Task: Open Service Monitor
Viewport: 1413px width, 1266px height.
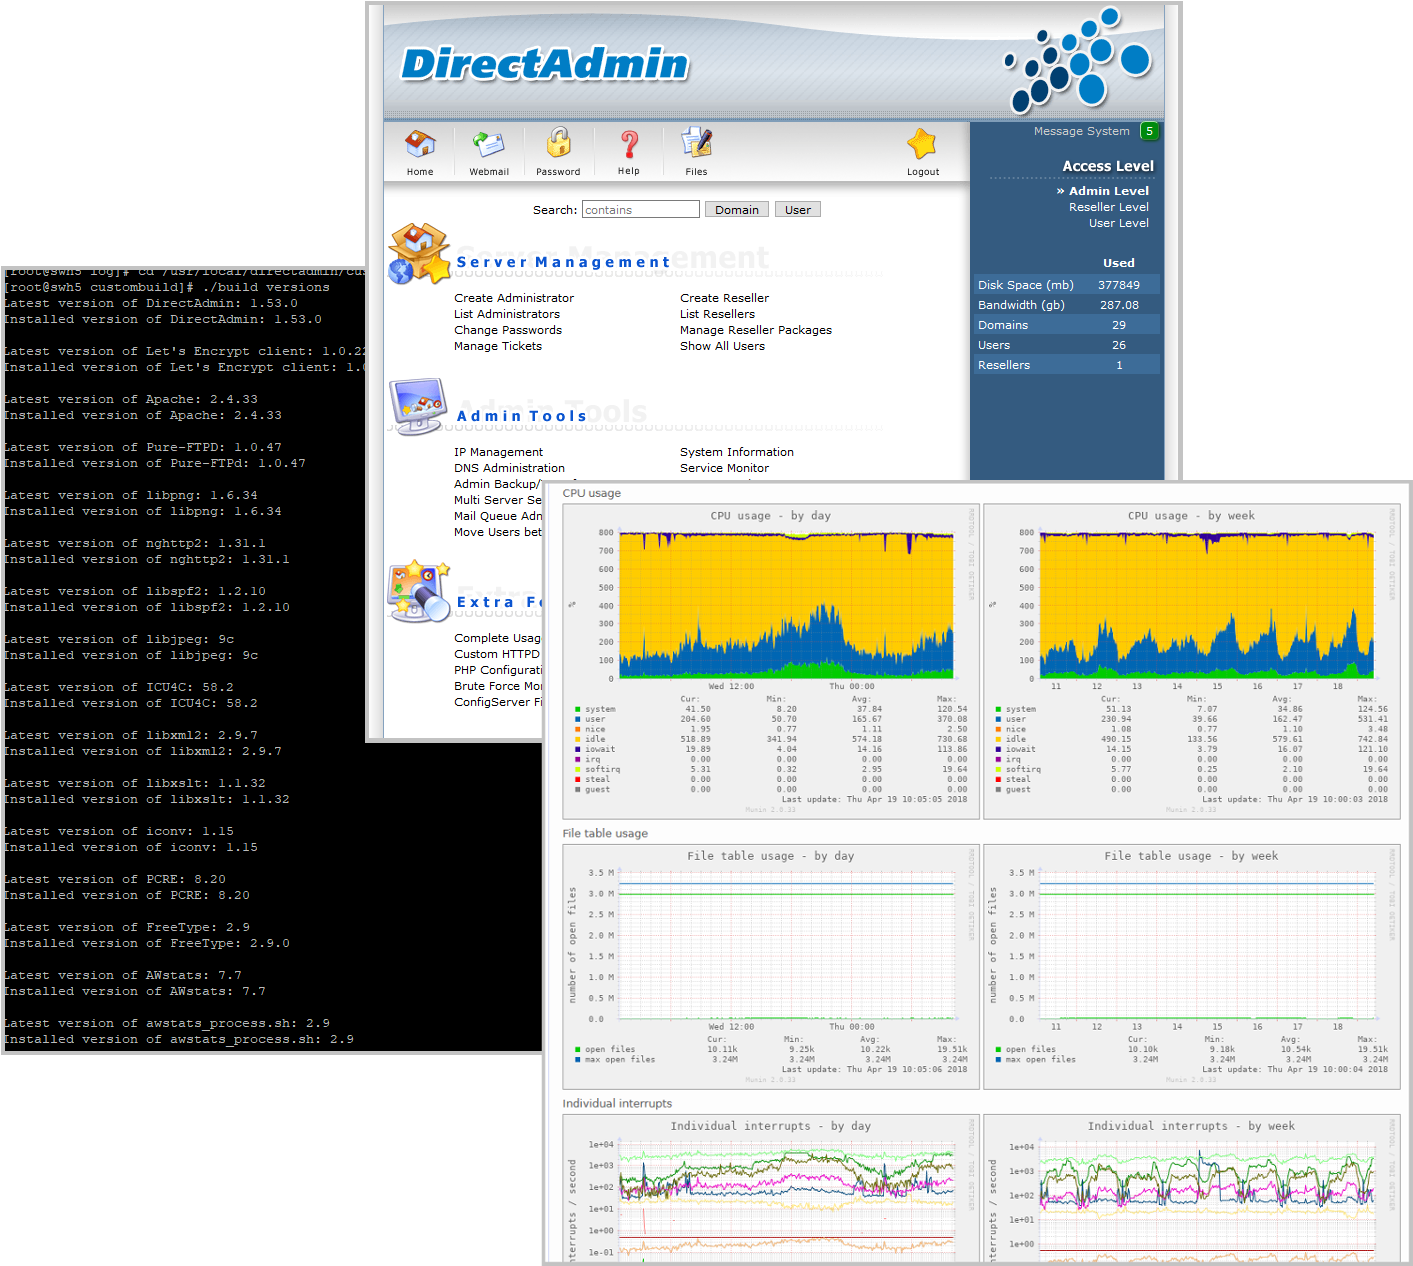Action: (725, 468)
